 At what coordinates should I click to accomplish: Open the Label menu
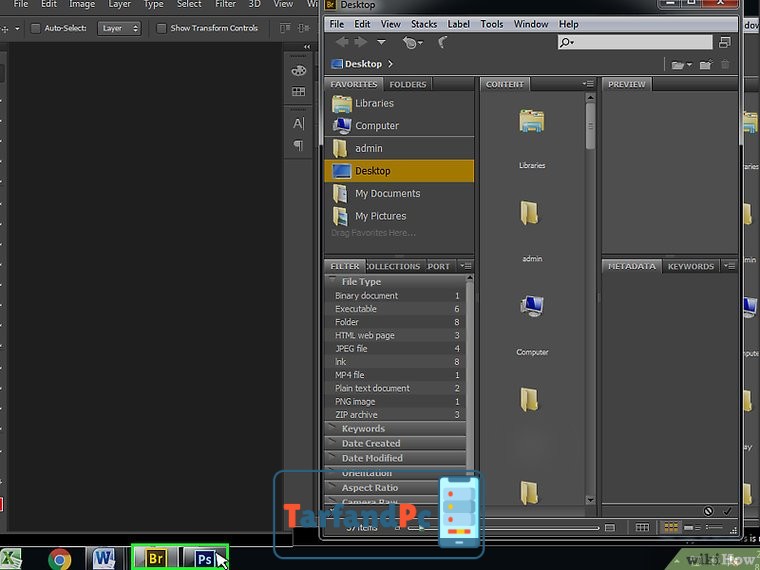point(459,24)
